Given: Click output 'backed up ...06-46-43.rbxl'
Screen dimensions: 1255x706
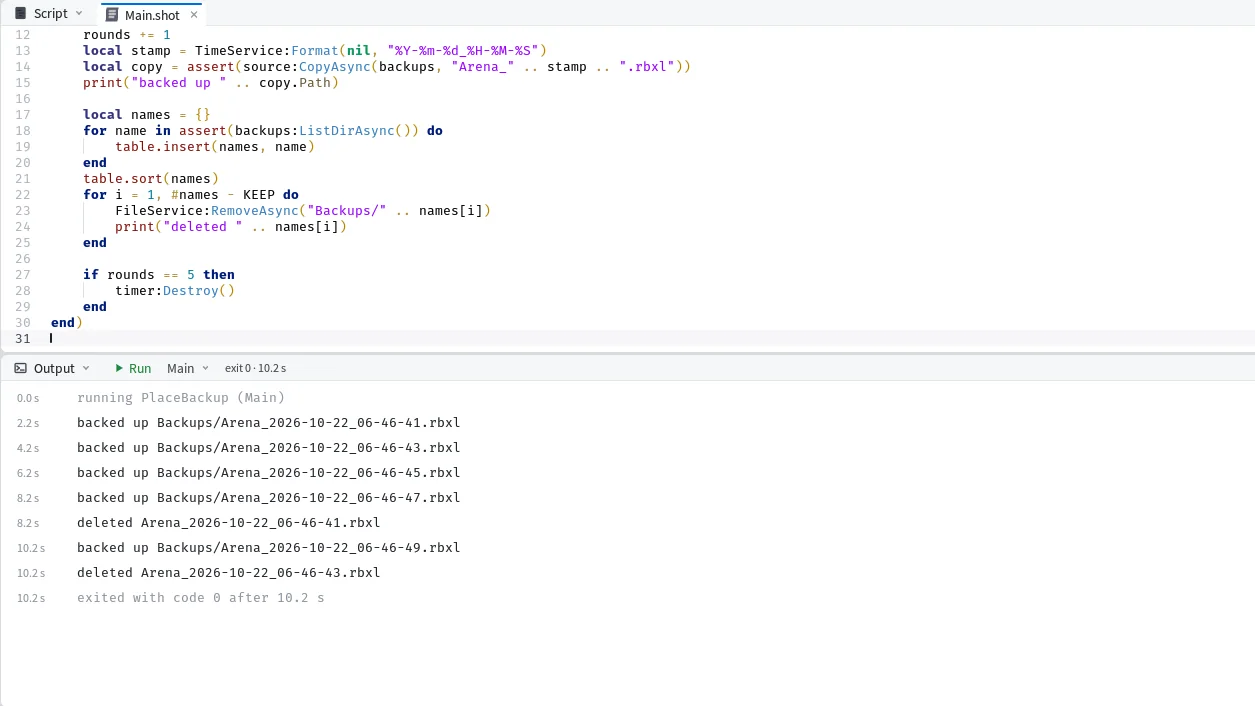Looking at the screenshot, I should 269,448.
